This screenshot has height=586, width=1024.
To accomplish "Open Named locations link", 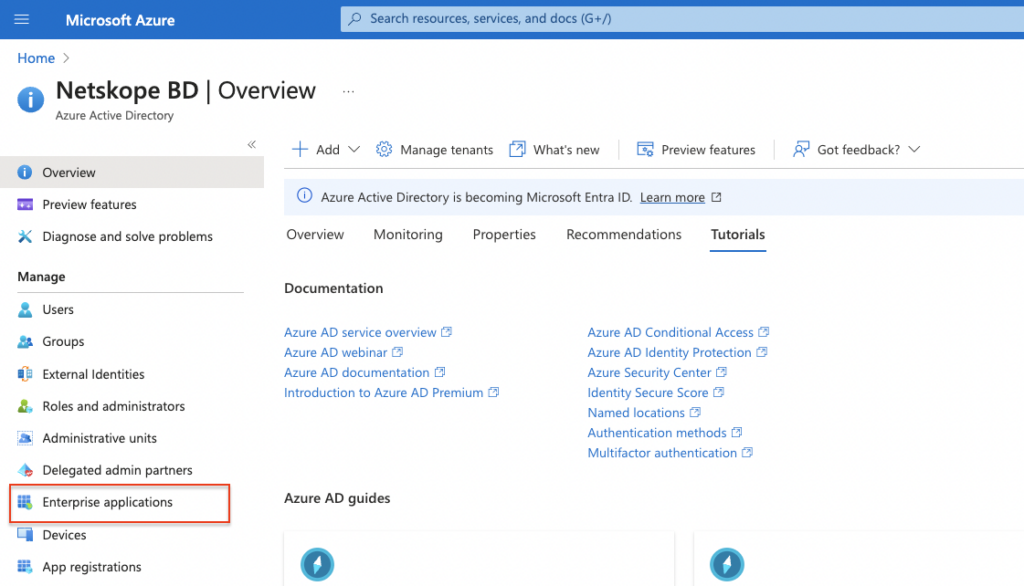I will (636, 413).
